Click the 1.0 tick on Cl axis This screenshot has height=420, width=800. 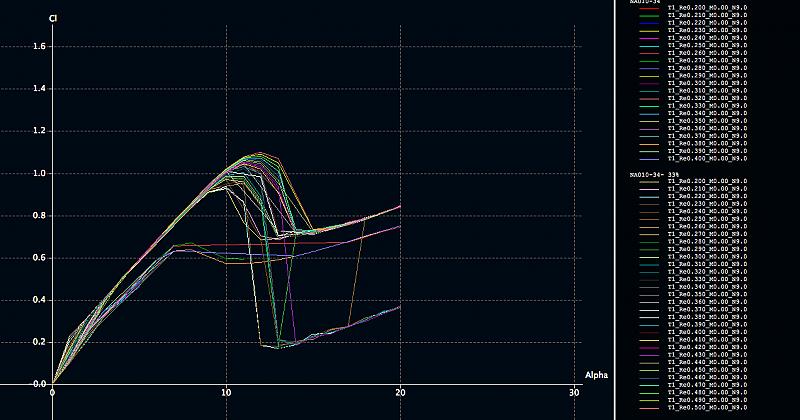point(40,173)
